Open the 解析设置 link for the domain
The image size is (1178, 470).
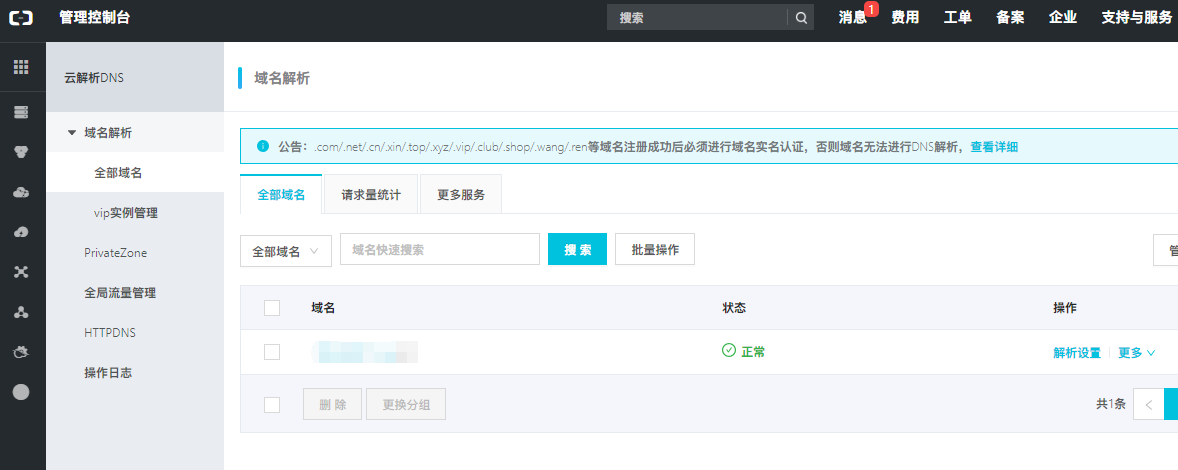[1077, 352]
